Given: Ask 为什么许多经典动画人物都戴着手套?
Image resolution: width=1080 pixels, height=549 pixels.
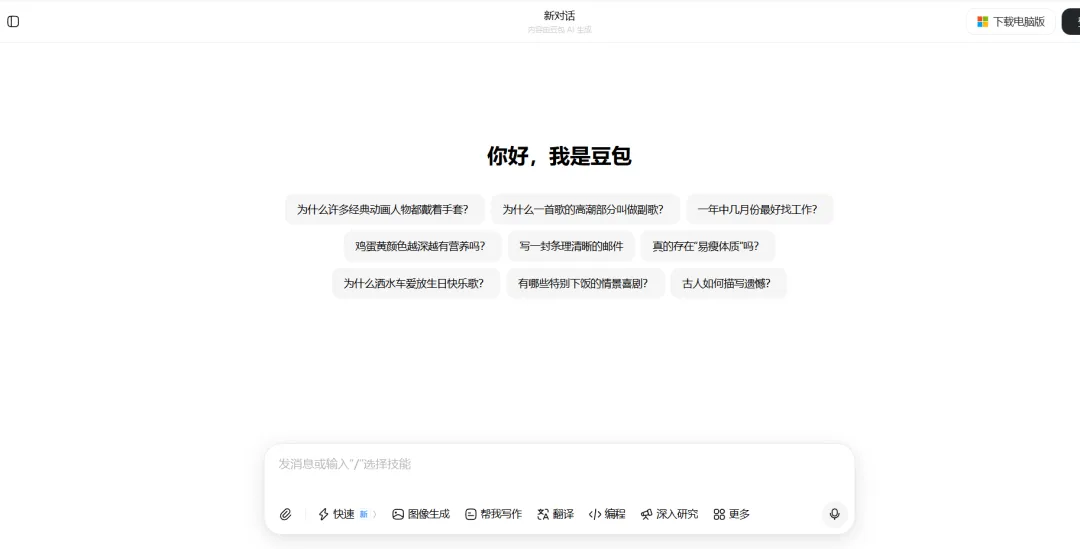Looking at the screenshot, I should pos(384,209).
